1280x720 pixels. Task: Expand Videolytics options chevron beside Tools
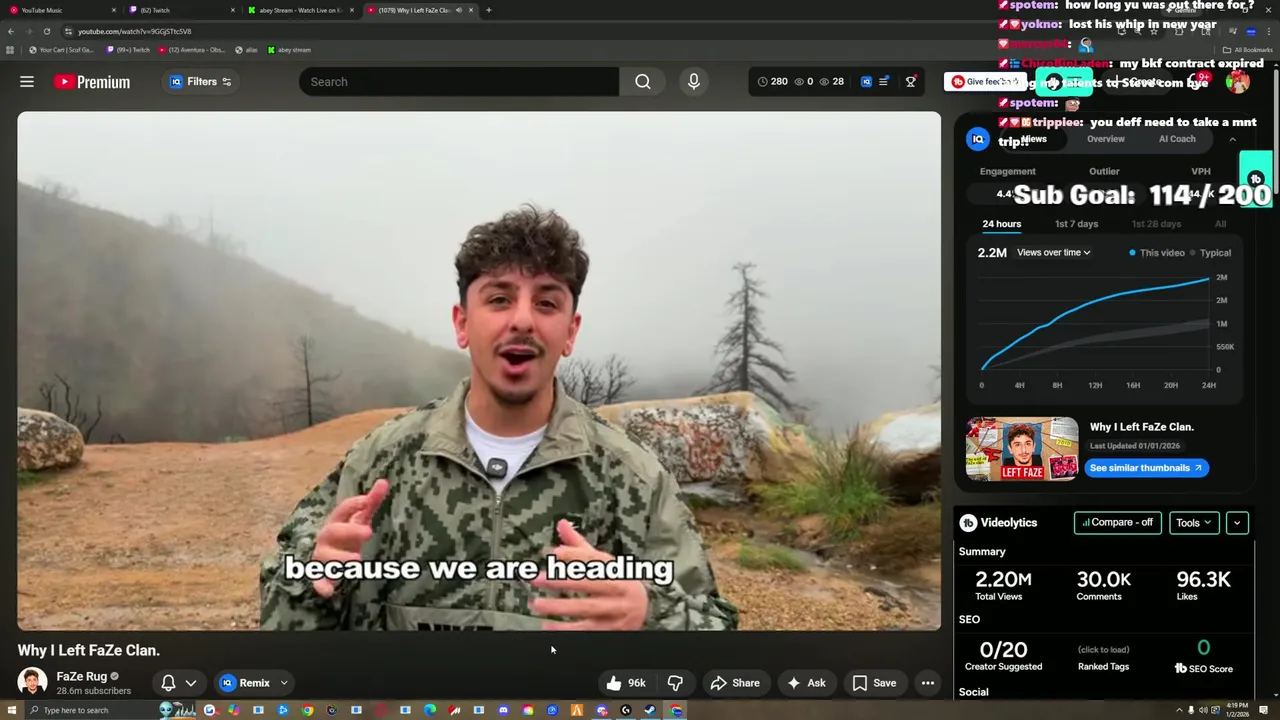coord(1237,523)
